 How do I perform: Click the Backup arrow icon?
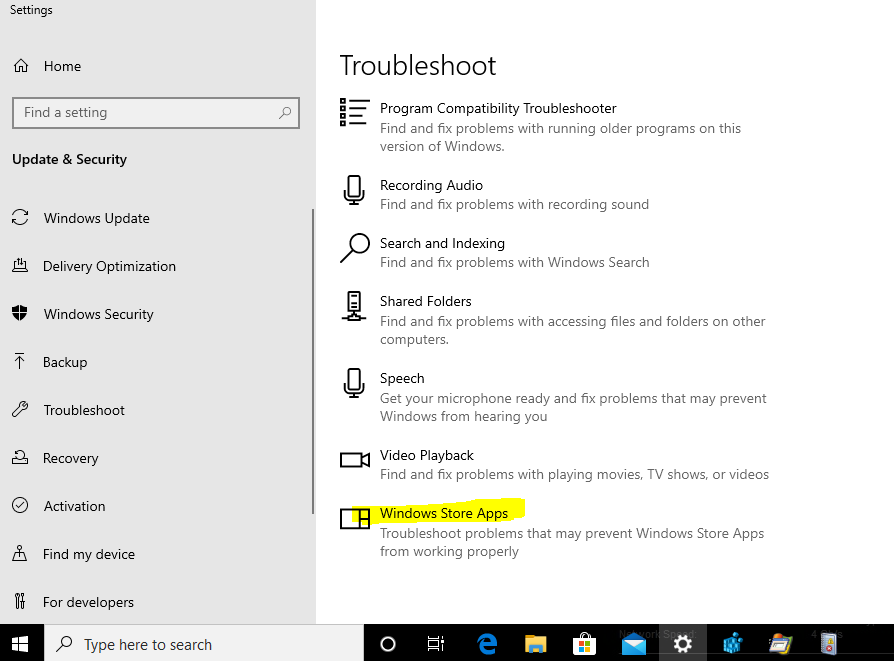coord(19,361)
